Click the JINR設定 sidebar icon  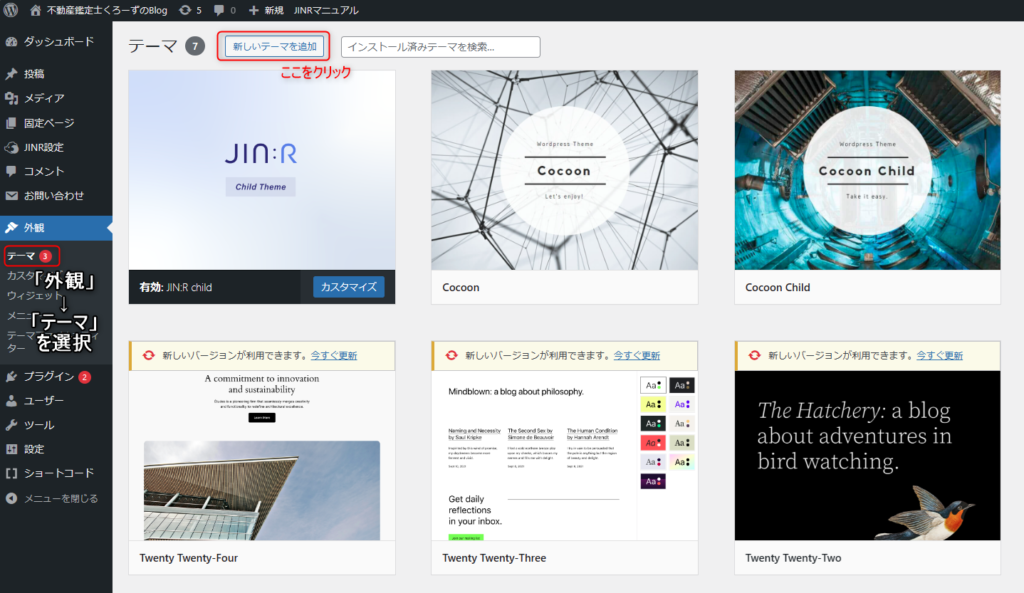(x=11, y=147)
